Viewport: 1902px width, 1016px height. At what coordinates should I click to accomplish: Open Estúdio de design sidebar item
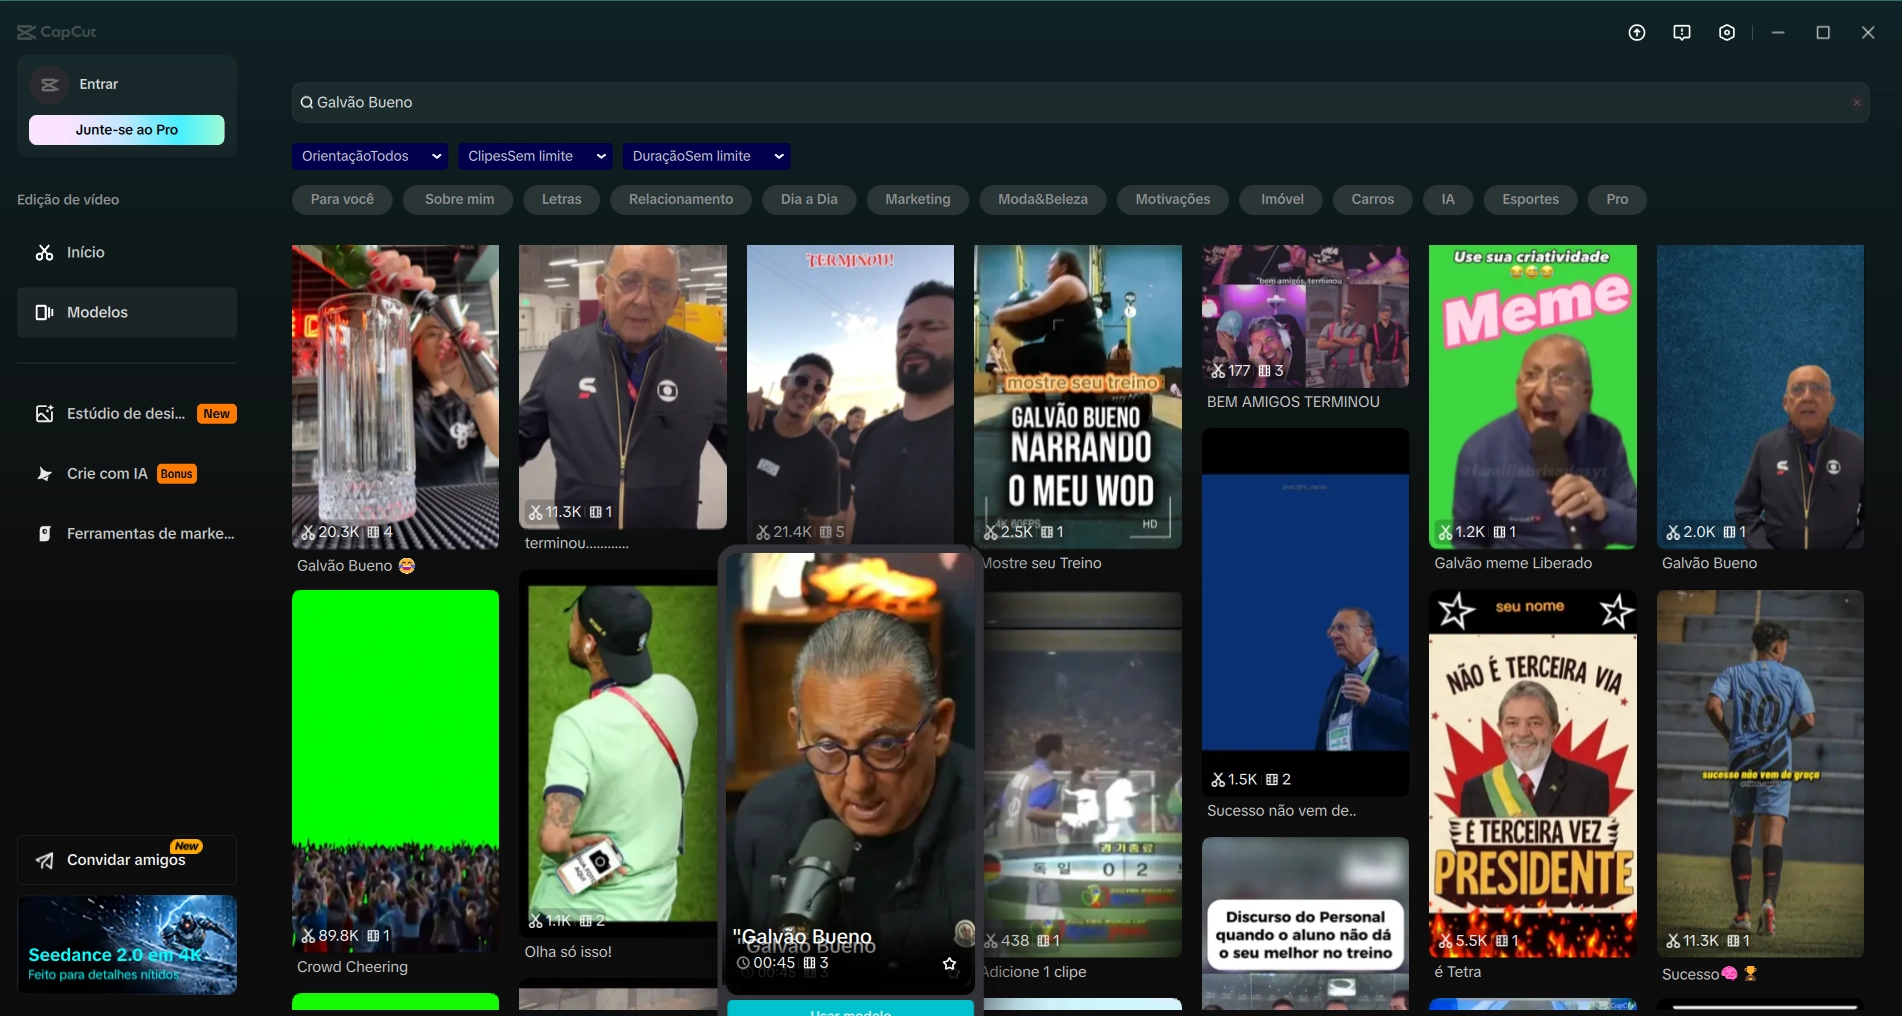point(127,414)
